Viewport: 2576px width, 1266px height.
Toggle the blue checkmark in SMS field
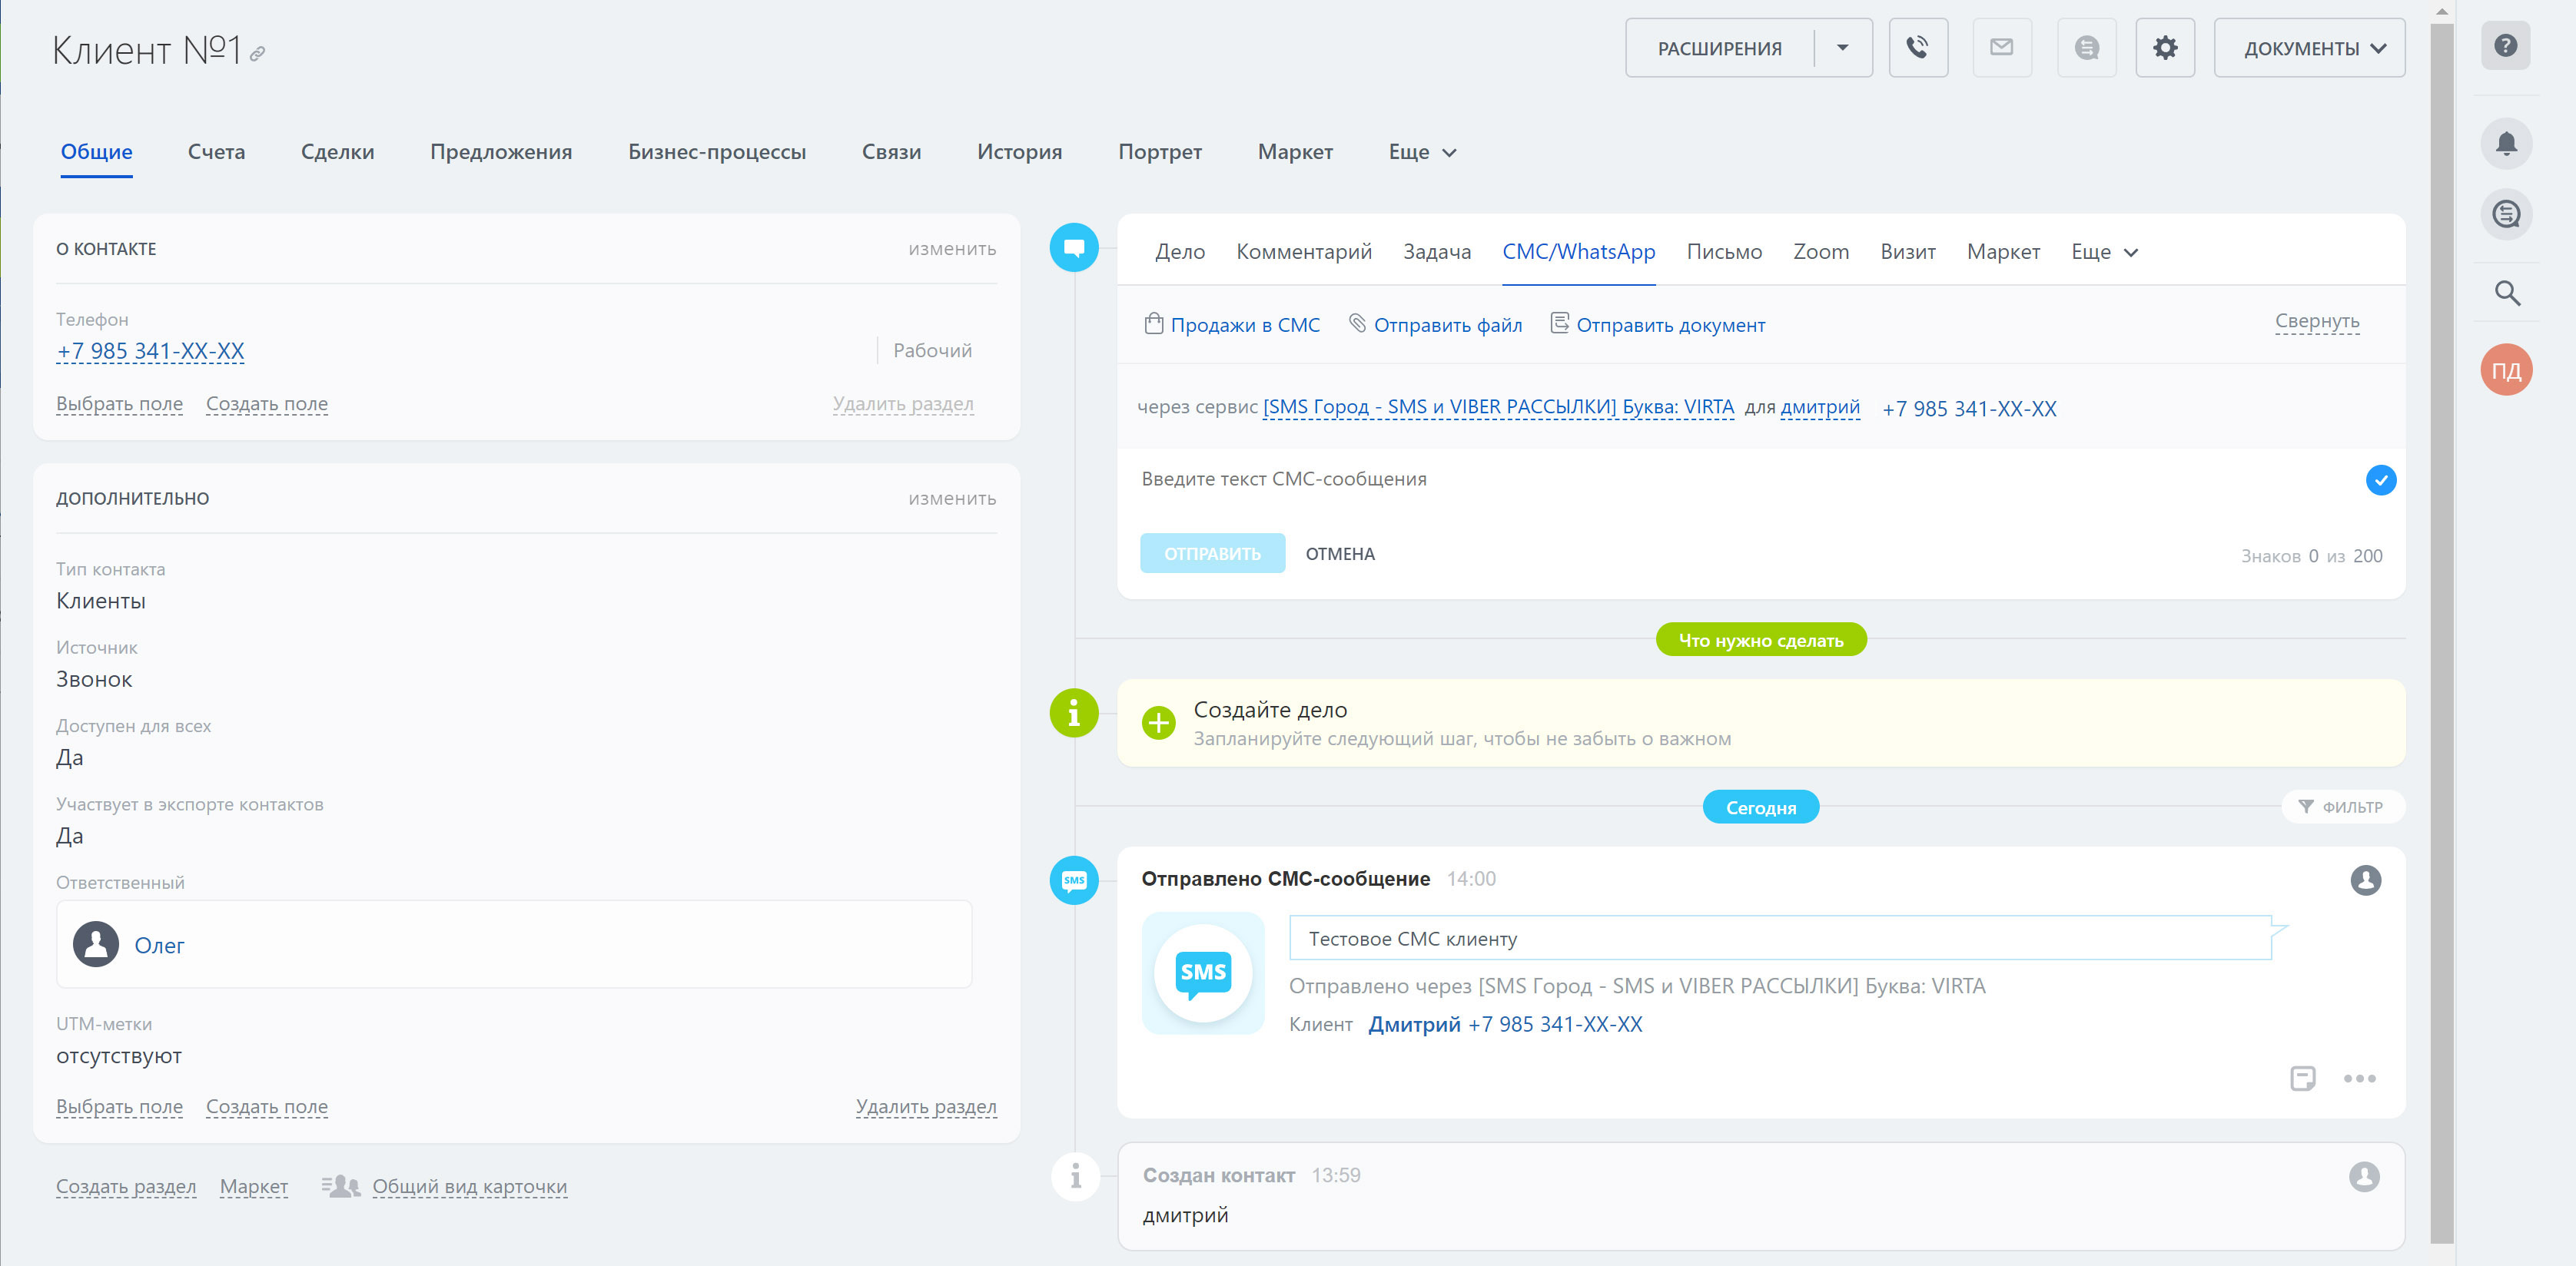[2380, 480]
